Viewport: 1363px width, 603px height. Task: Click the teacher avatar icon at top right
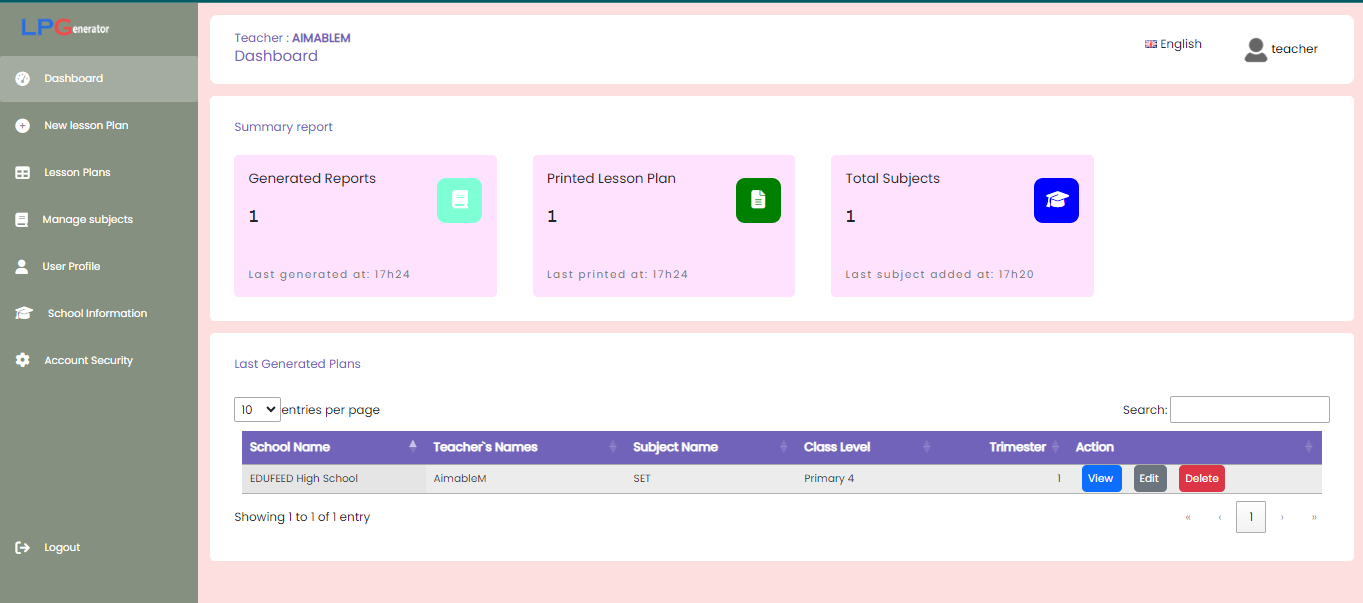[x=1255, y=49]
